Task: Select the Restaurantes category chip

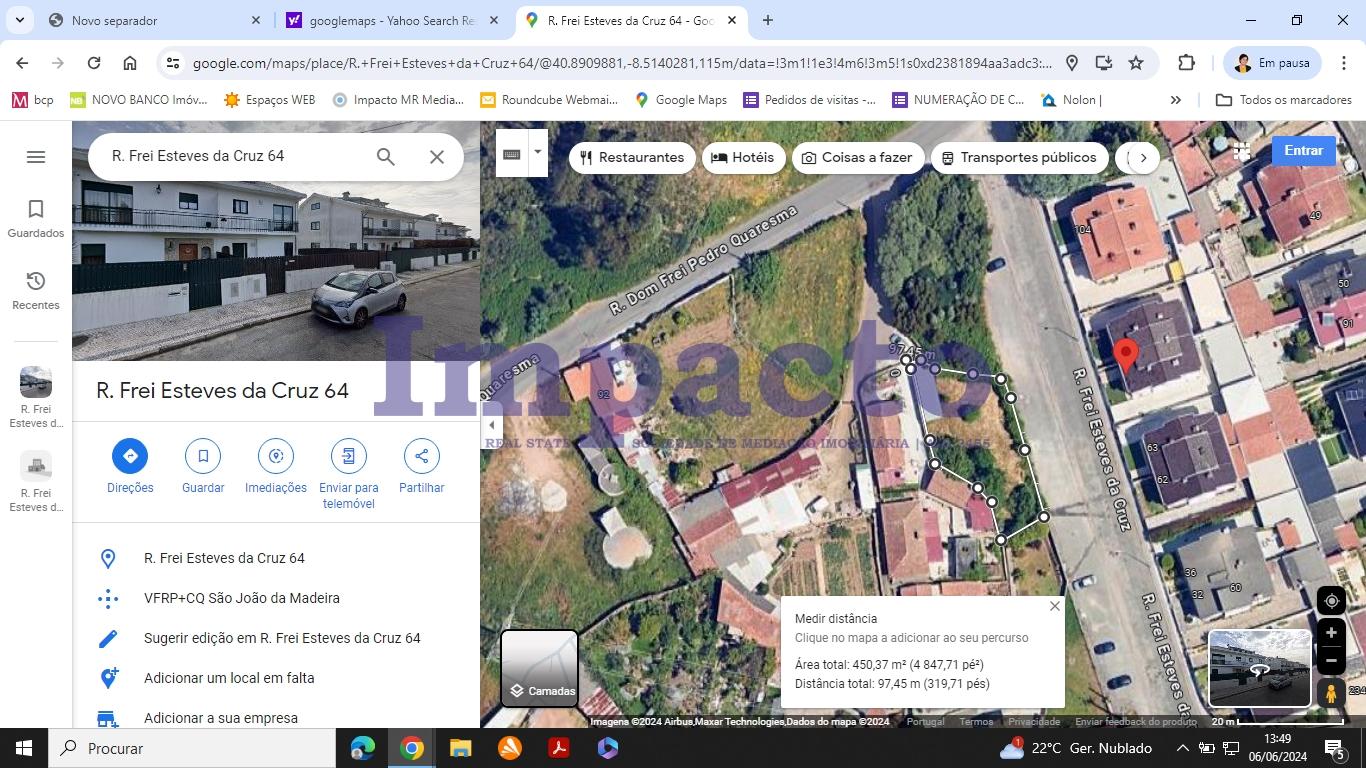Action: (632, 158)
